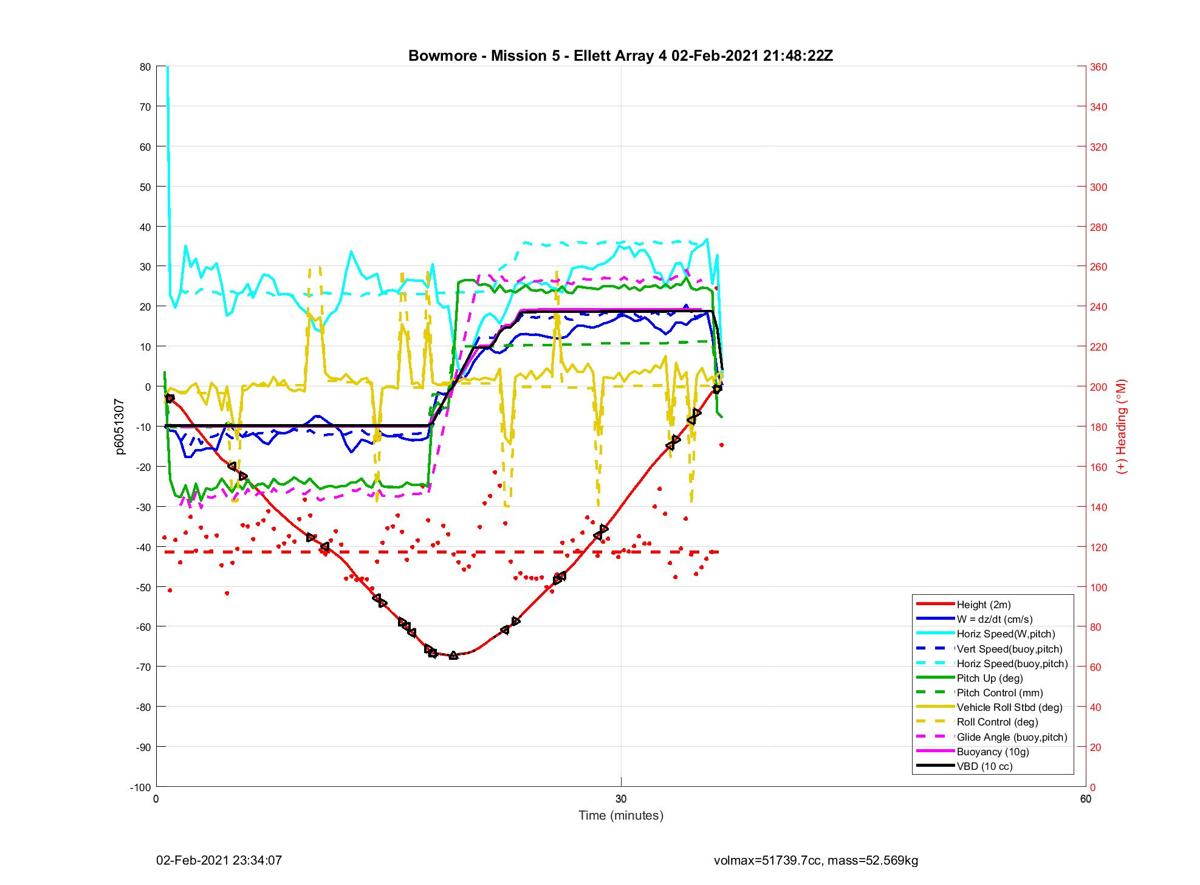Click the black VBD legend line sample
Image resolution: width=1200 pixels, height=885 pixels.
coord(934,766)
